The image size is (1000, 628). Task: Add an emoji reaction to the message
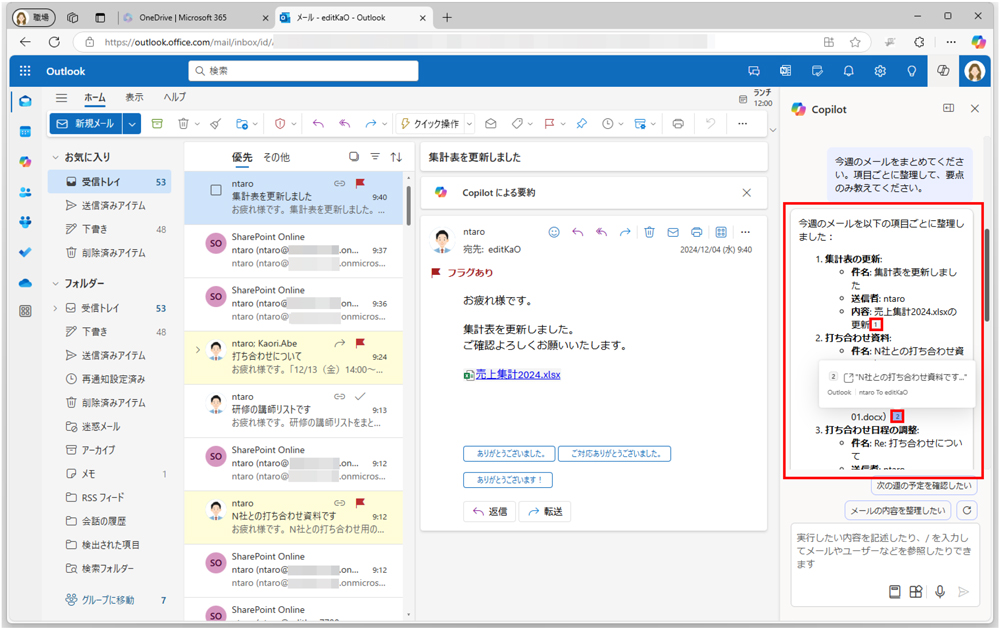[554, 232]
